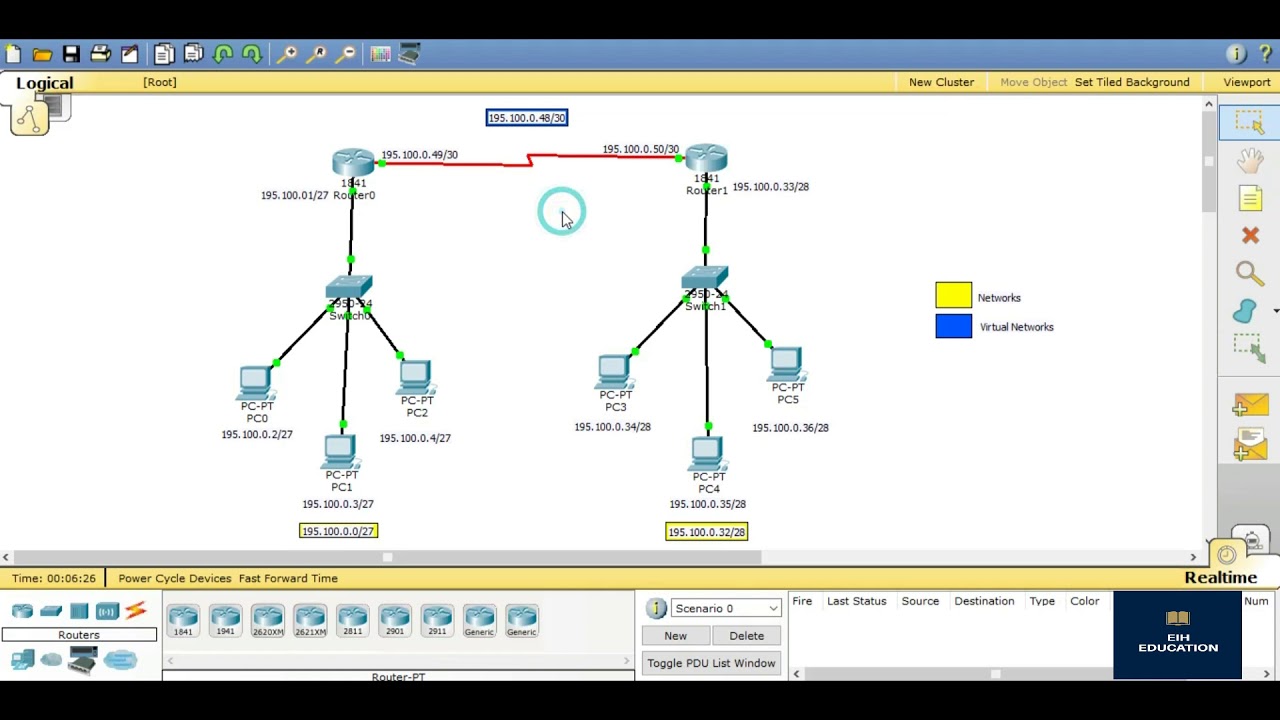This screenshot has width=1280, height=720.
Task: Click the Undo green arrow icon
Action: (x=223, y=54)
